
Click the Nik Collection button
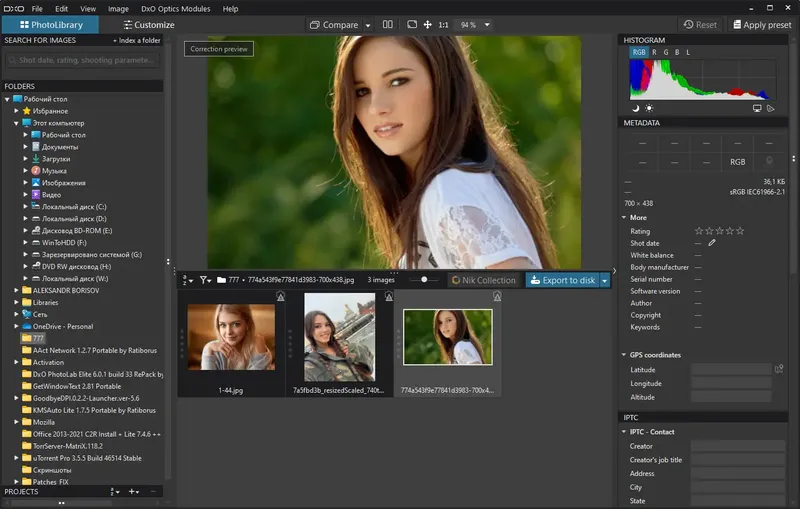[x=483, y=281]
